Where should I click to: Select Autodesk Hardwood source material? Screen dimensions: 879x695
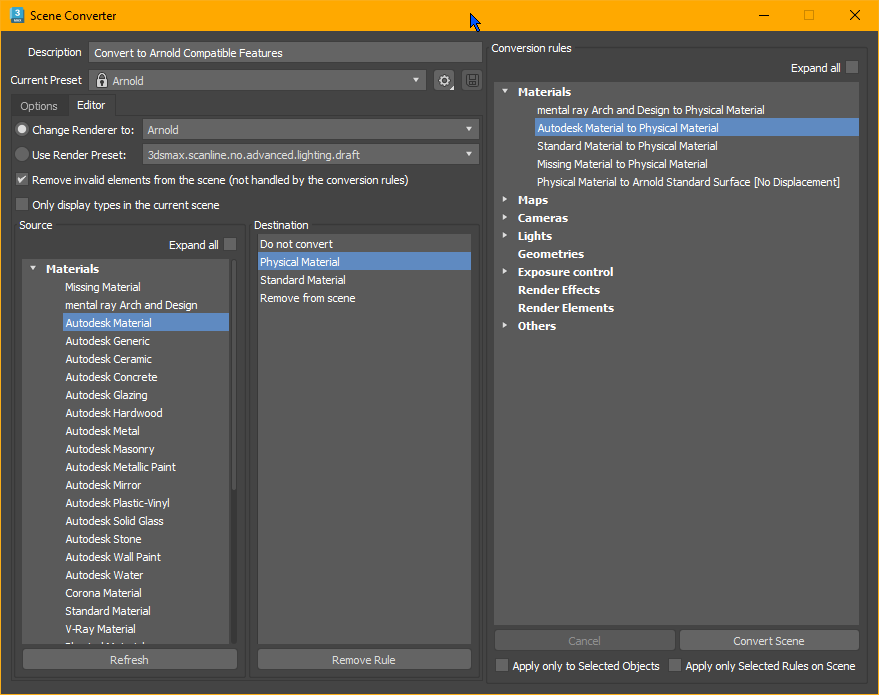click(x=146, y=413)
